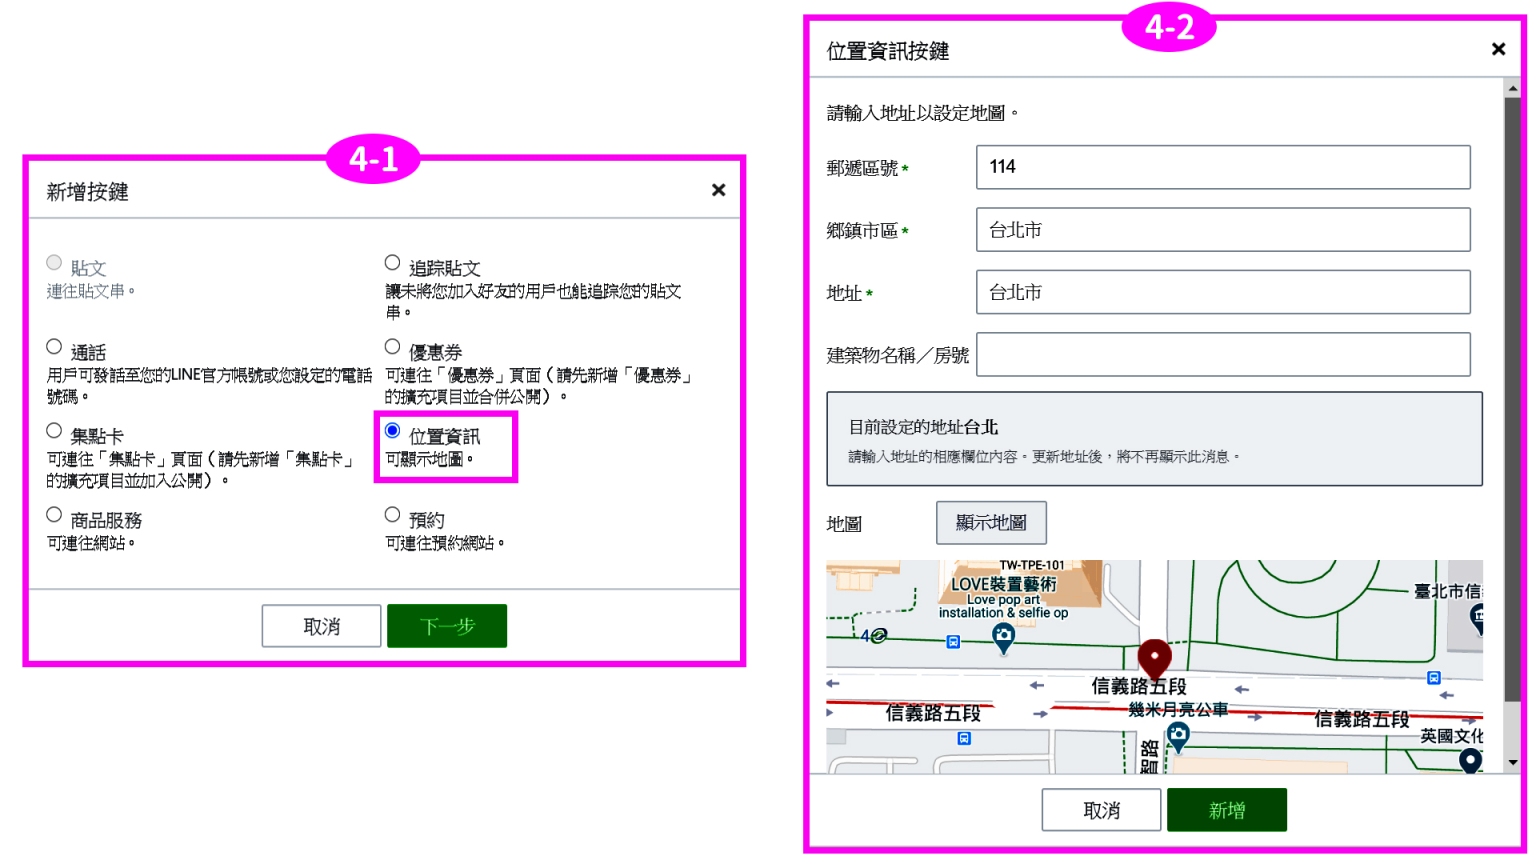Click the scrollbar up arrow in 位置資訊 dialog
1536x864 pixels.
(1512, 89)
